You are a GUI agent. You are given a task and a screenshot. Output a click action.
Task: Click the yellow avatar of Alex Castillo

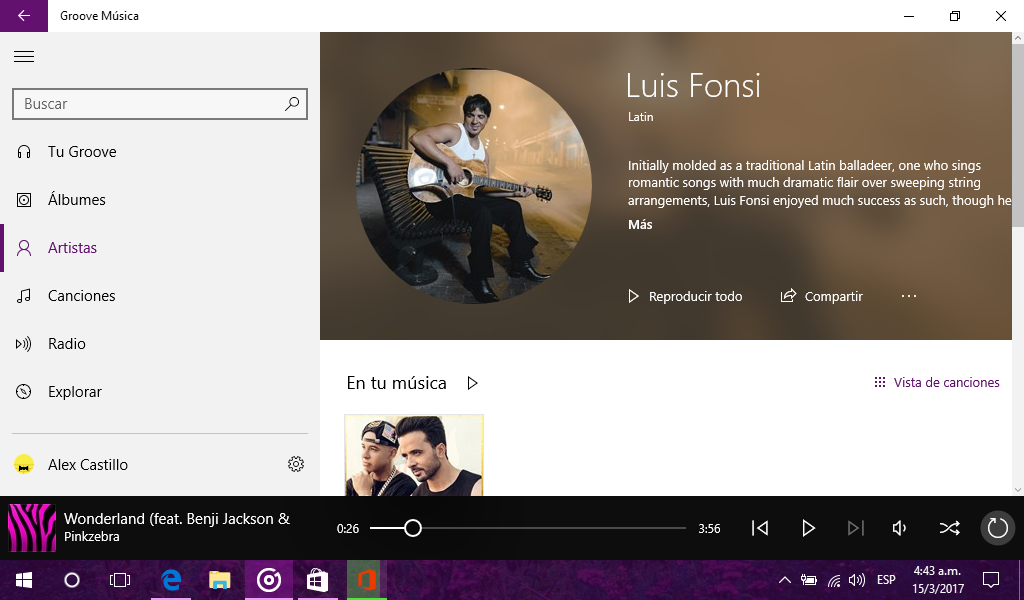(x=24, y=464)
